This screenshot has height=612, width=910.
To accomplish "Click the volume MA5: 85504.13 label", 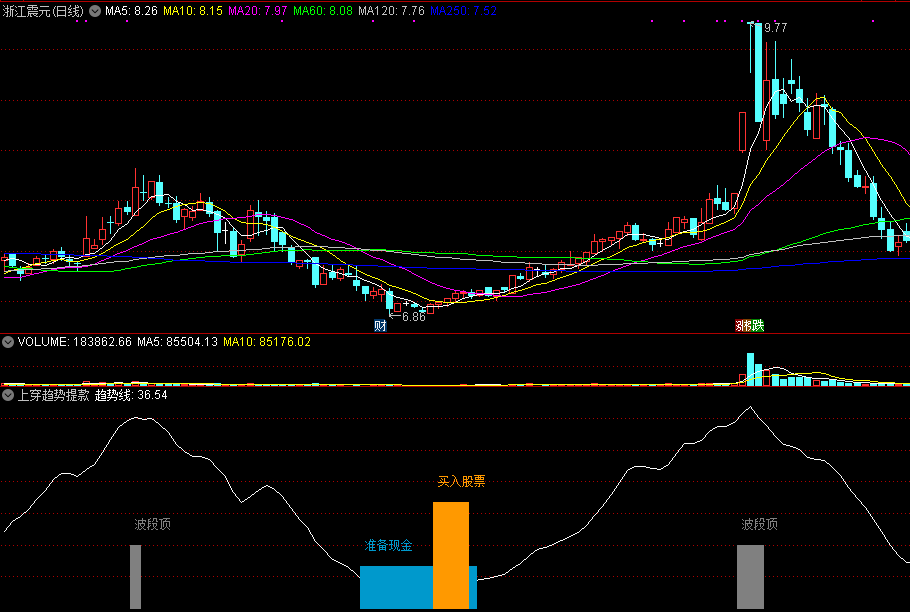I will [178, 342].
